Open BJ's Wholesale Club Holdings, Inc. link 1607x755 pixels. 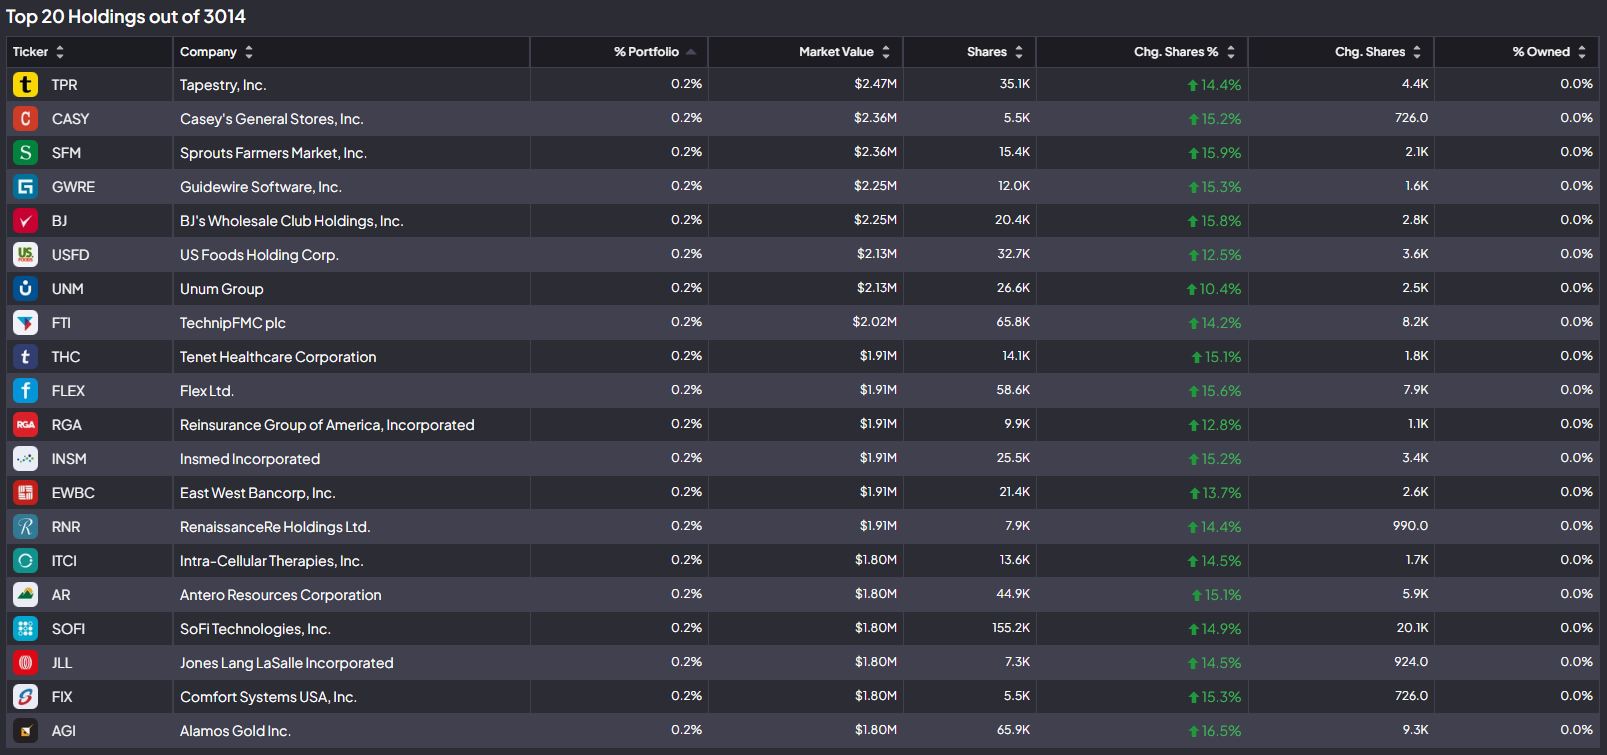coord(291,221)
